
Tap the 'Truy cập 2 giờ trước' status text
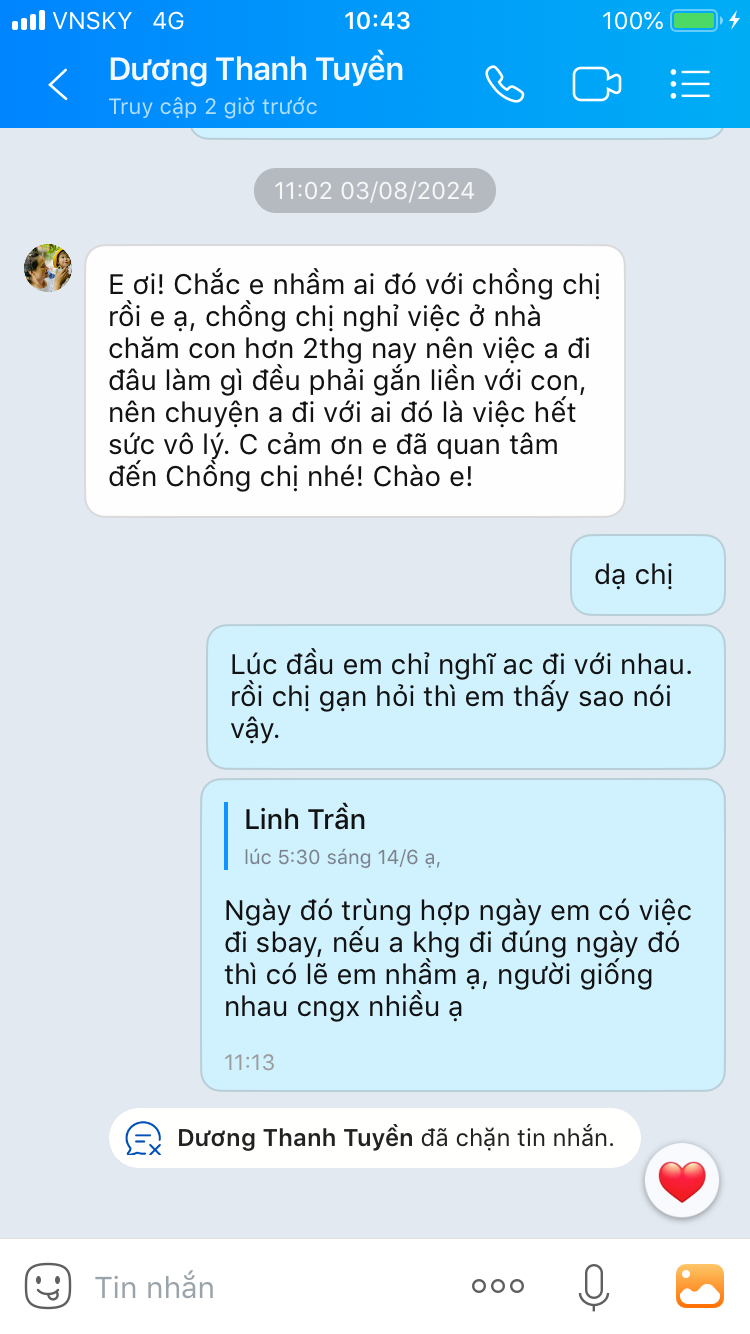pos(213,107)
